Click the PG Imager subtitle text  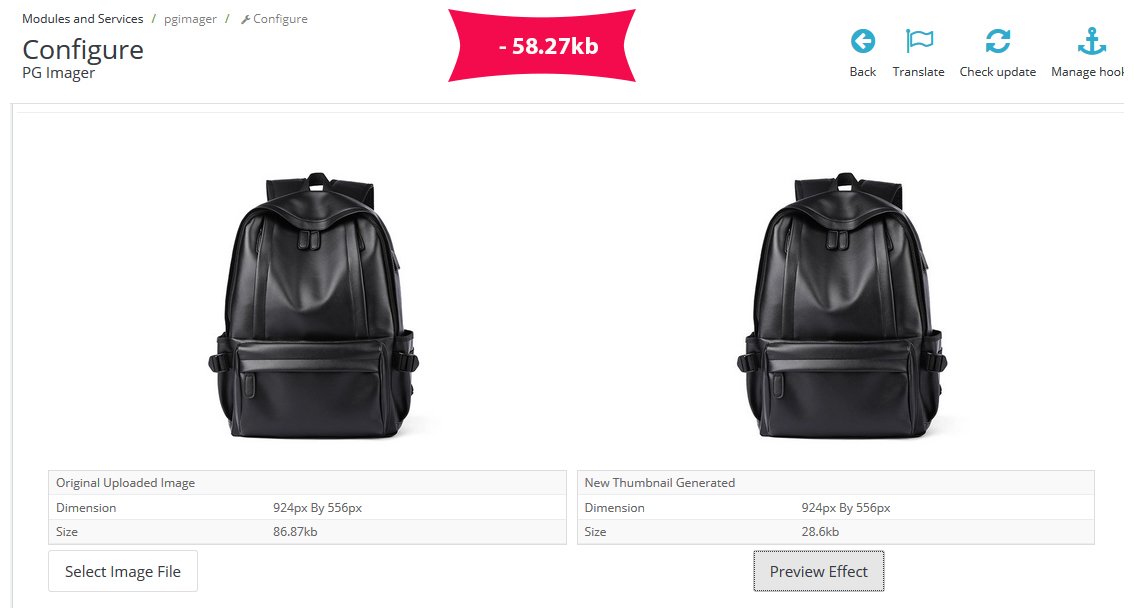pos(59,73)
